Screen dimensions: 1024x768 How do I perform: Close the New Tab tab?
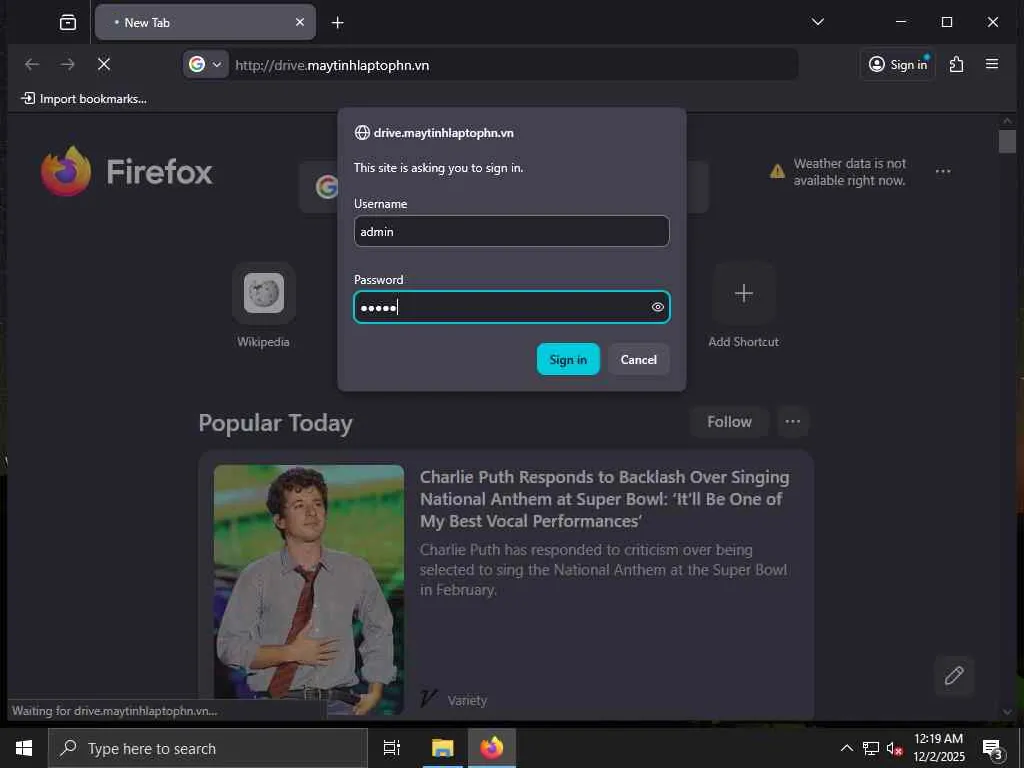click(x=300, y=22)
